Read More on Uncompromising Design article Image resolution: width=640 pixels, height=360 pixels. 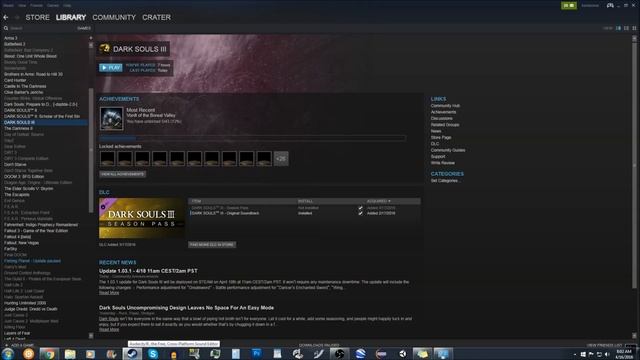click(x=109, y=329)
